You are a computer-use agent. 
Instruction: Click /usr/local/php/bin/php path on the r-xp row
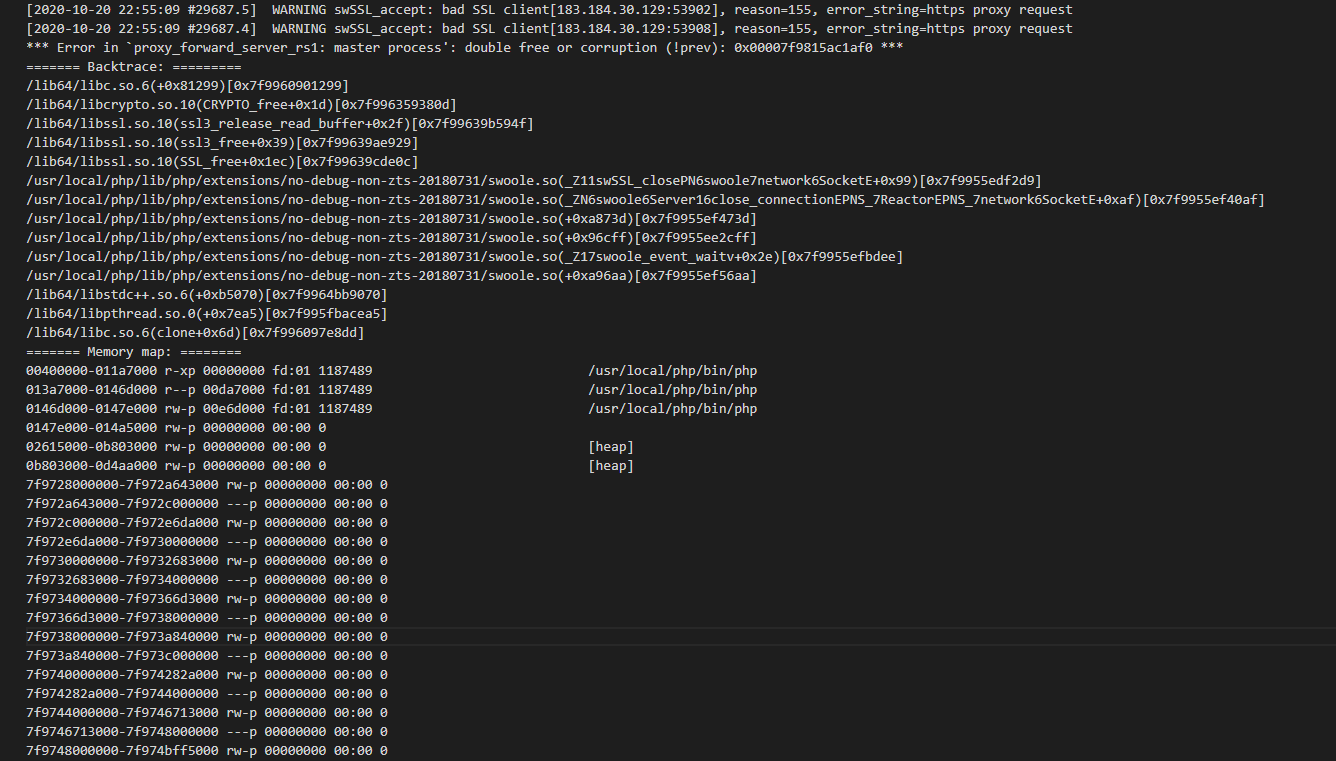(x=672, y=371)
